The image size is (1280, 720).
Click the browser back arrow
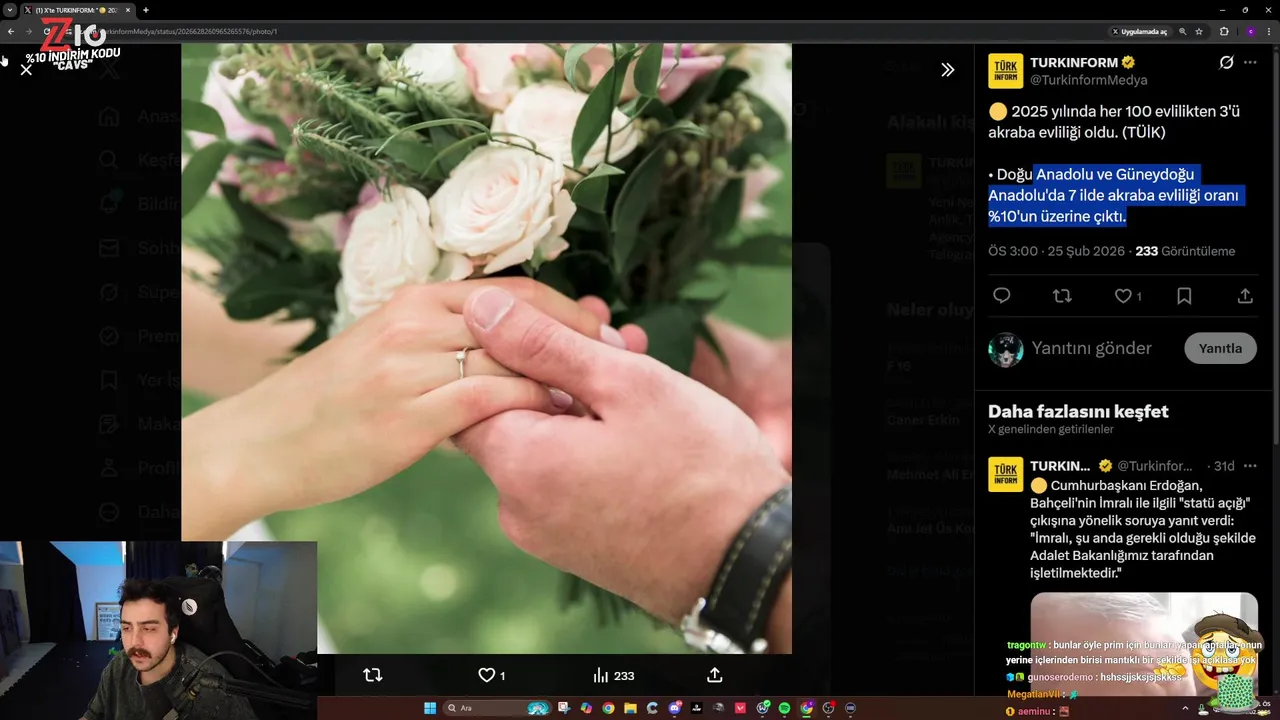pyautogui.click(x=11, y=31)
